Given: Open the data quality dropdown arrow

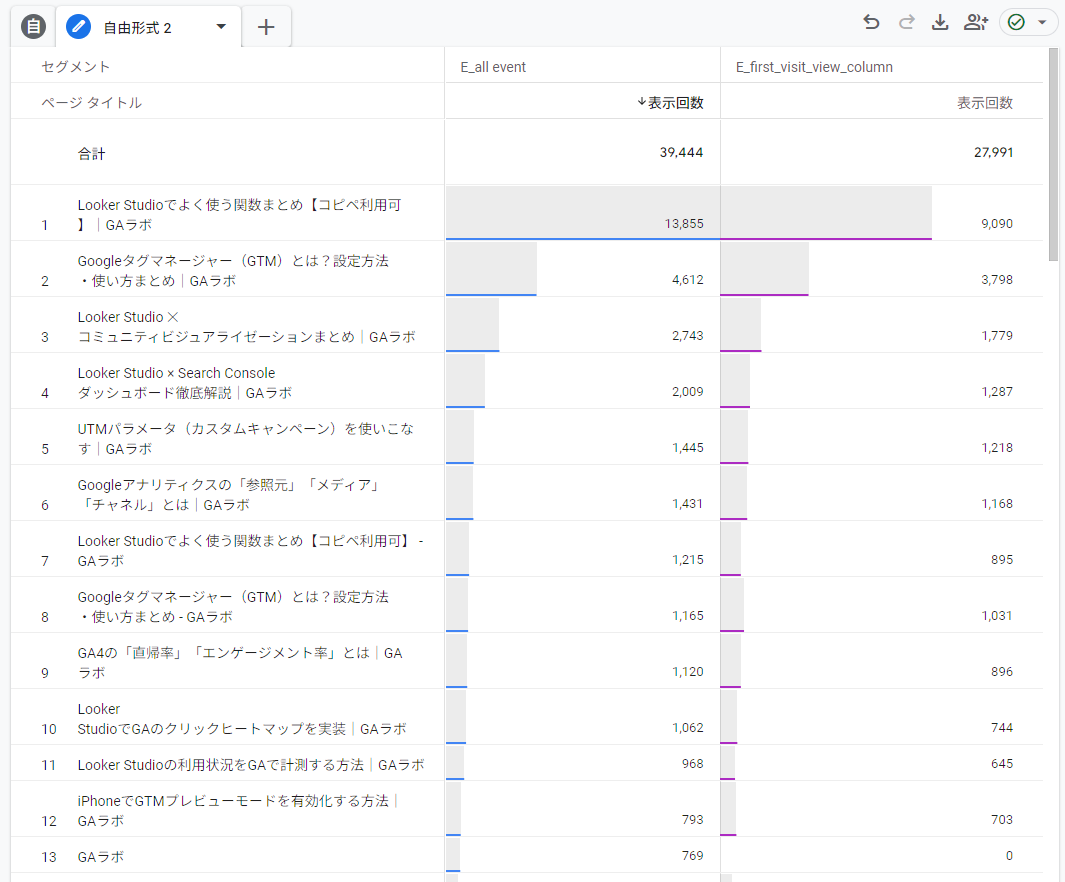Looking at the screenshot, I should (1042, 22).
